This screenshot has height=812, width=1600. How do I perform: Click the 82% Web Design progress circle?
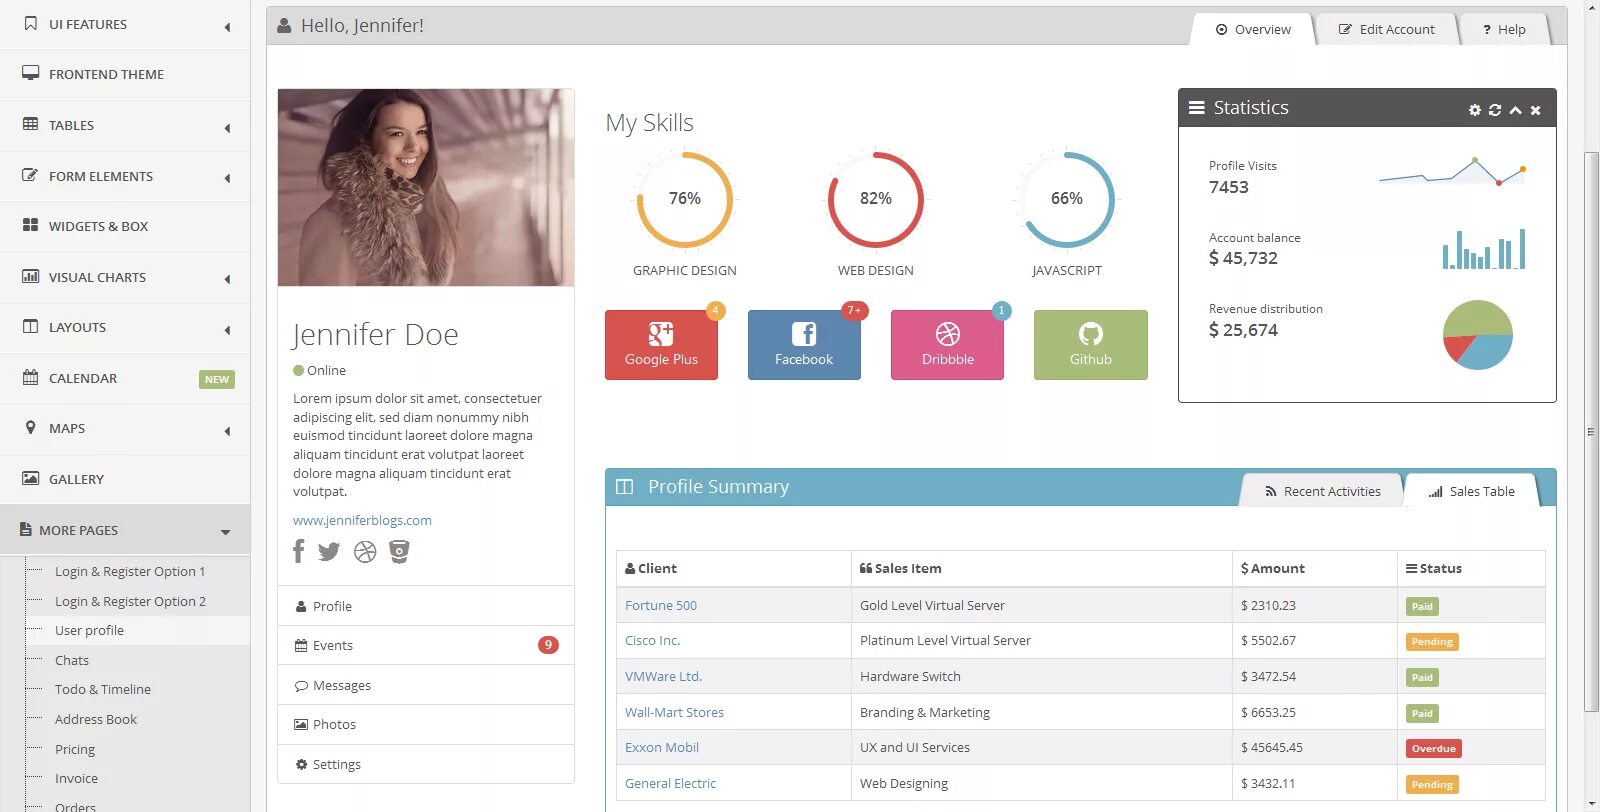(x=876, y=199)
